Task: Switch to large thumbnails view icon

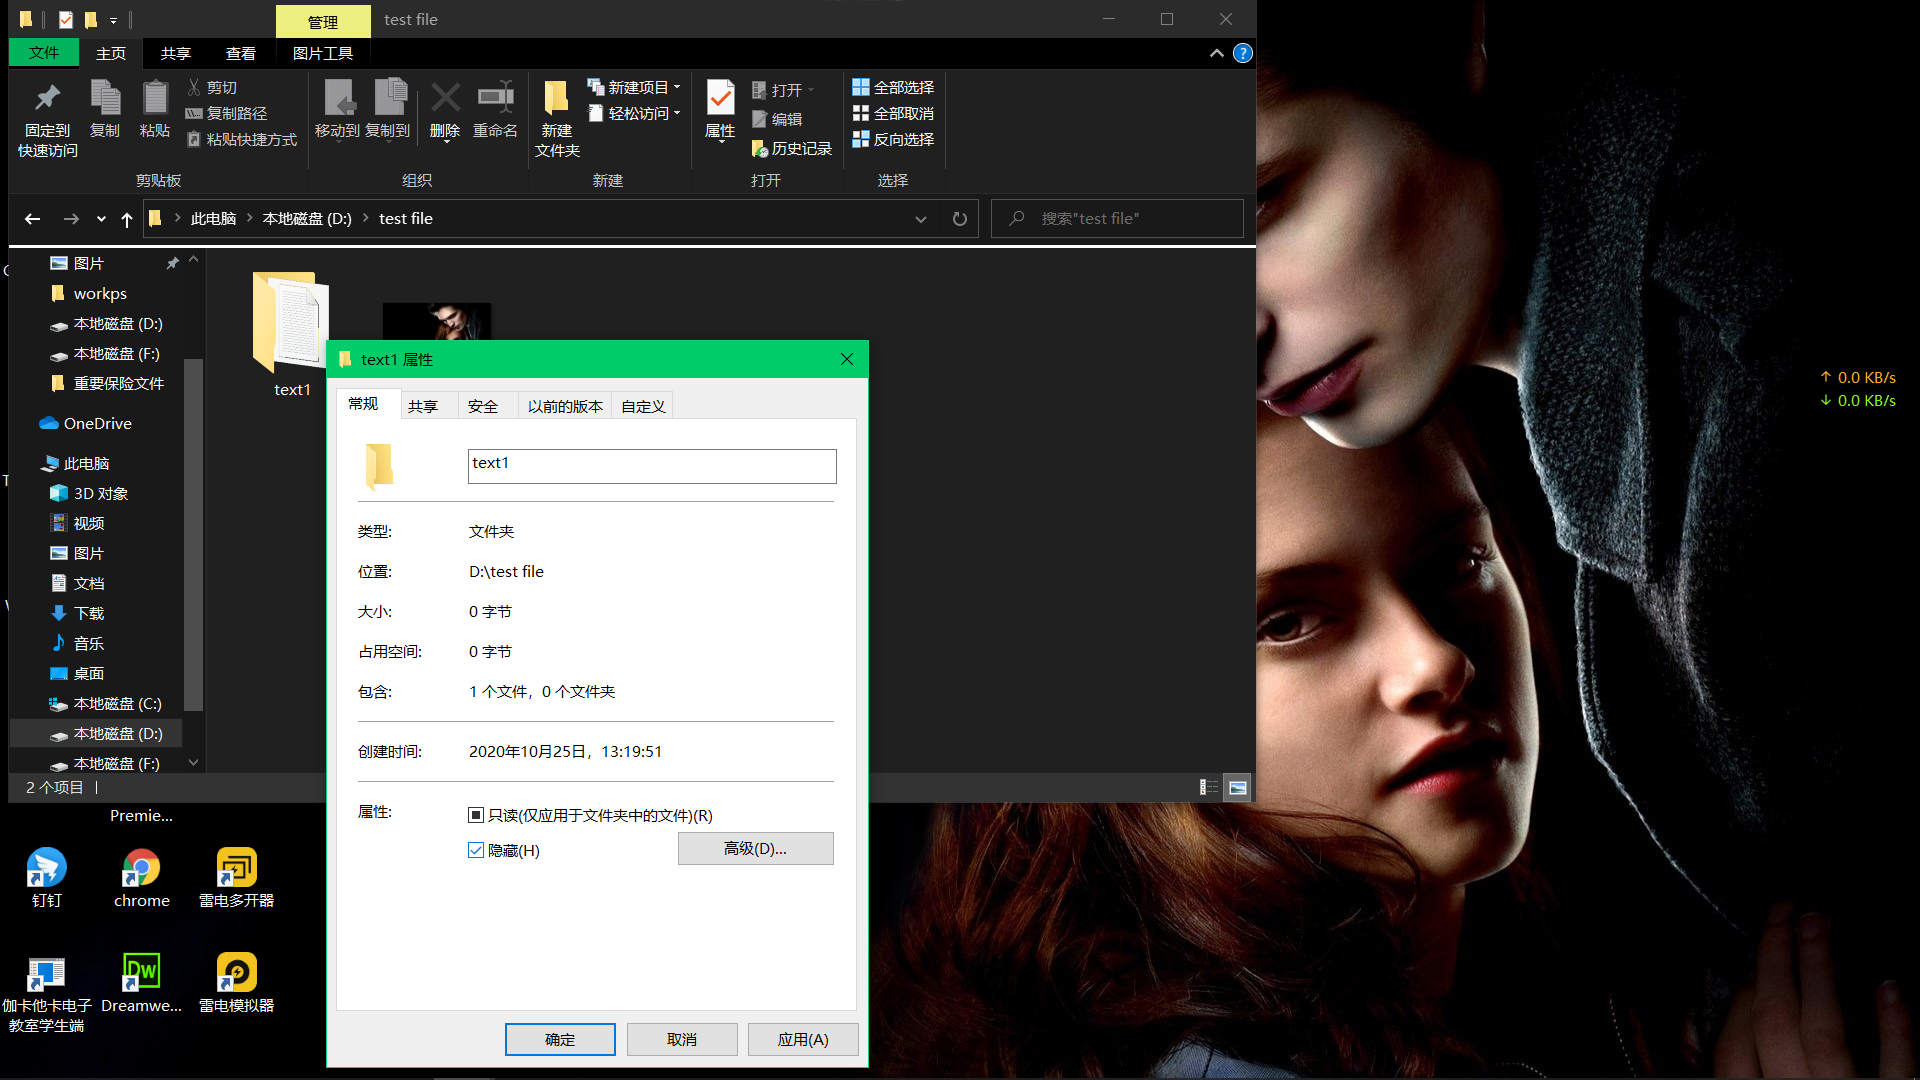Action: pos(1238,788)
